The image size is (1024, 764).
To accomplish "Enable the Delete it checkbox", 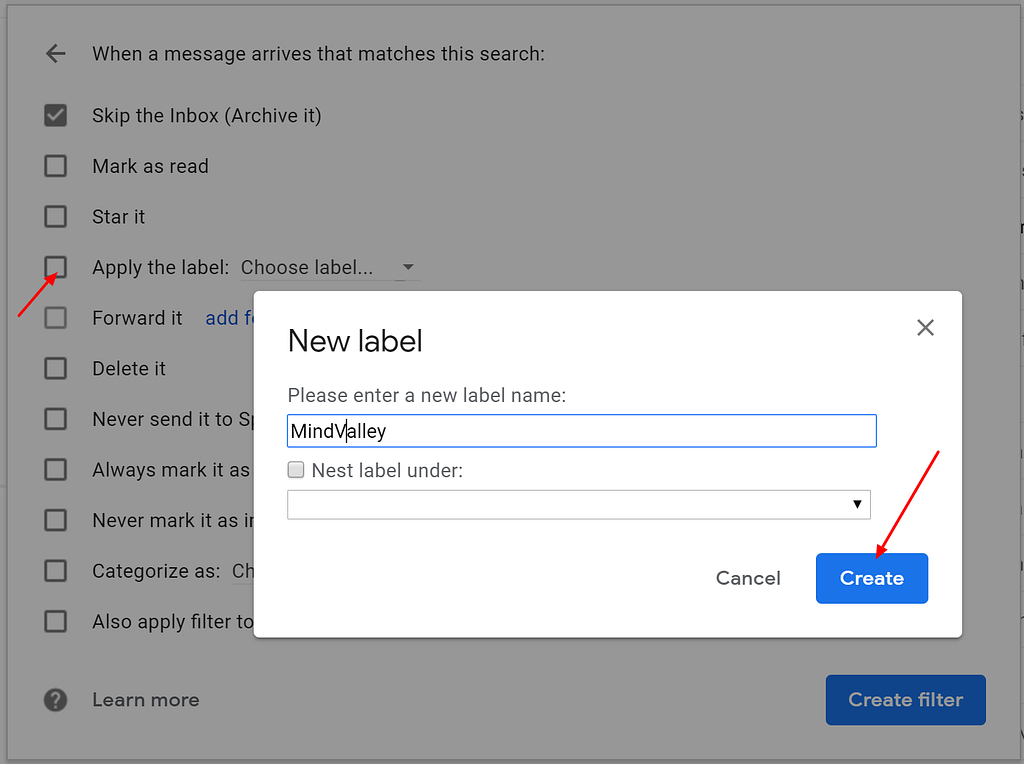I will coord(56,368).
